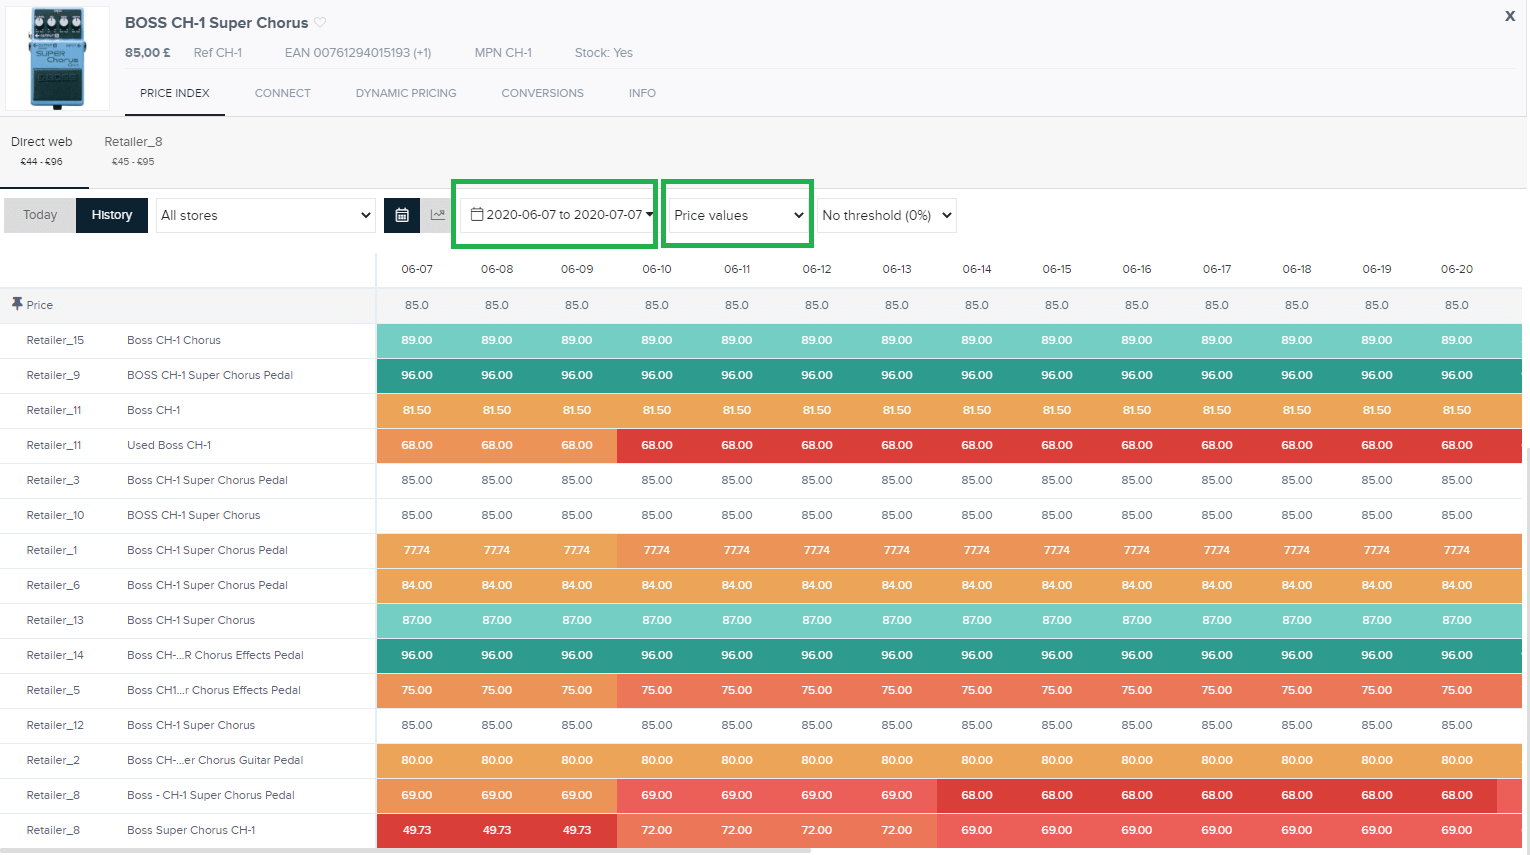This screenshot has width=1530, height=855.
Task: Open the INFO tab
Action: 642,93
